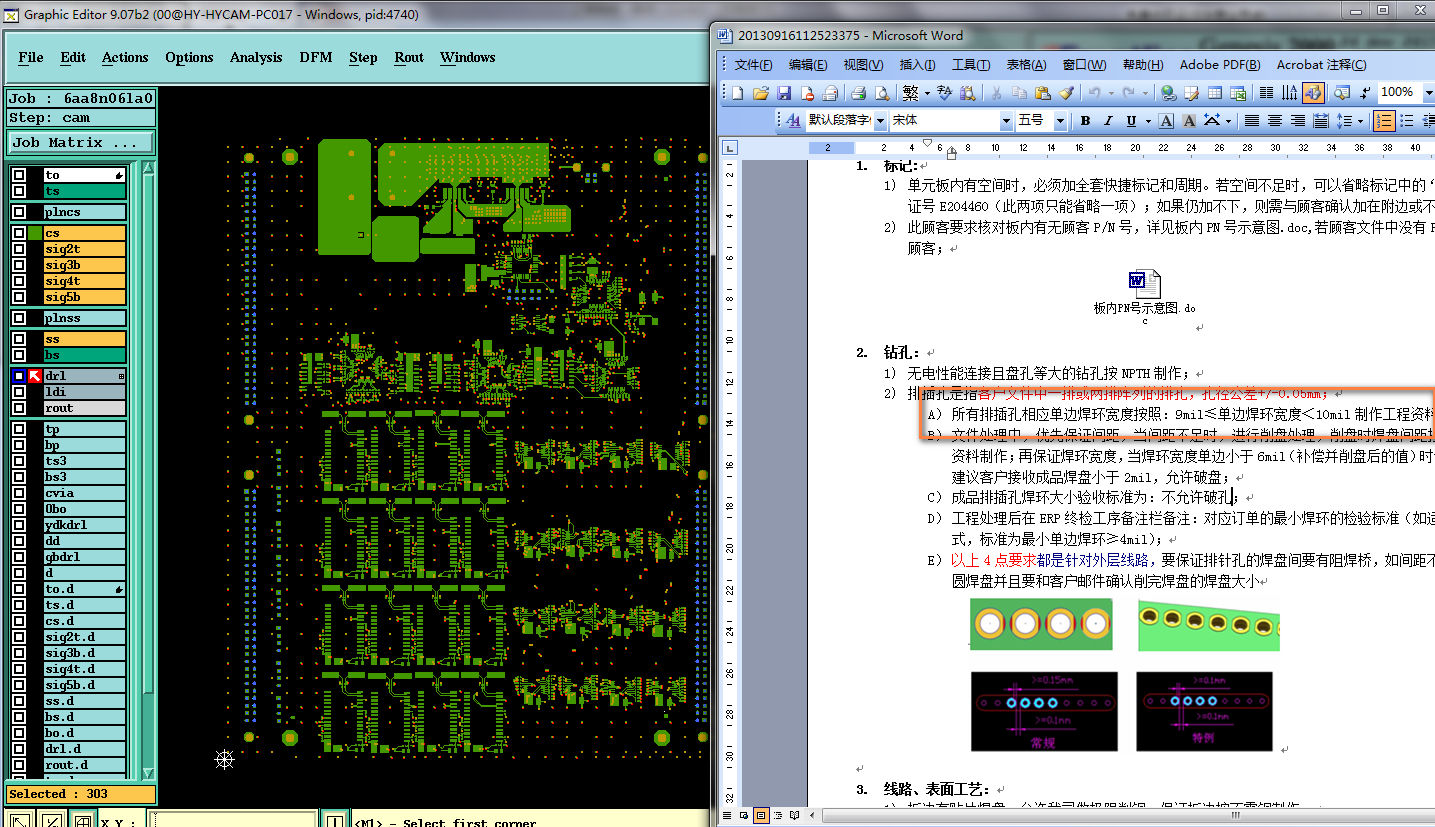This screenshot has width=1435, height=827.
Task: Expand the Undo history dropdown arrow
Action: point(1110,93)
